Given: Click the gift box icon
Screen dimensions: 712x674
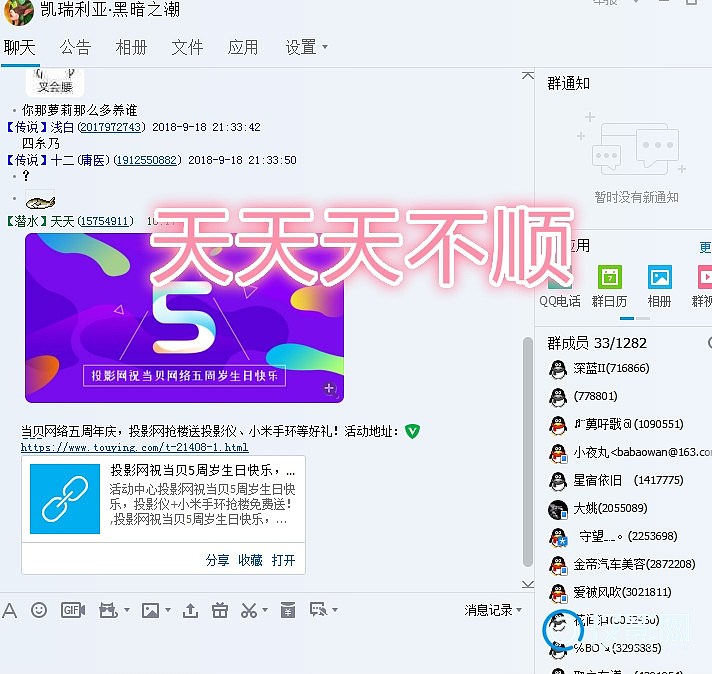Looking at the screenshot, I should click(x=220, y=610).
